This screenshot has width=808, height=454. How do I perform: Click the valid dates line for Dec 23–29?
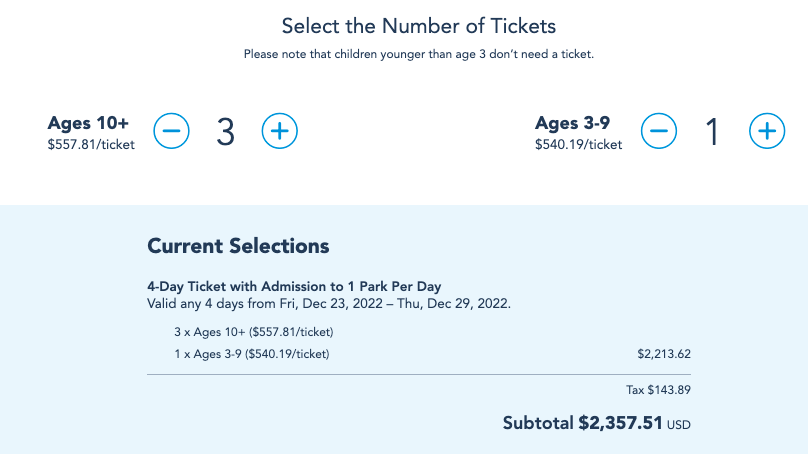[329, 304]
